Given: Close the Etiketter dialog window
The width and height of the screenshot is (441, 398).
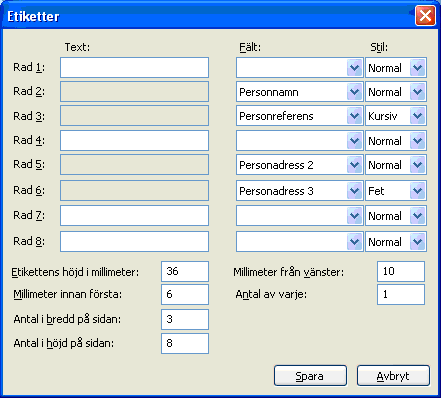Looking at the screenshot, I should pos(425,16).
